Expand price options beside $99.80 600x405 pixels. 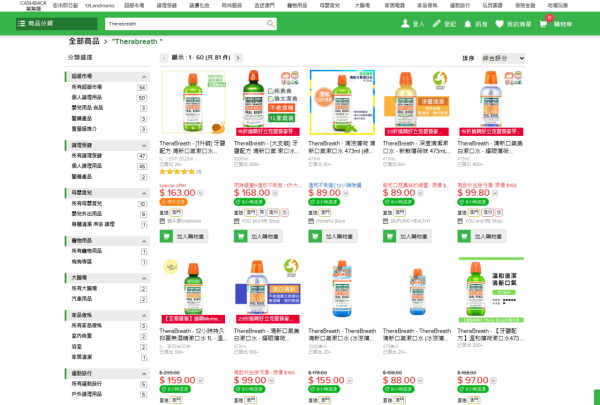click(495, 193)
